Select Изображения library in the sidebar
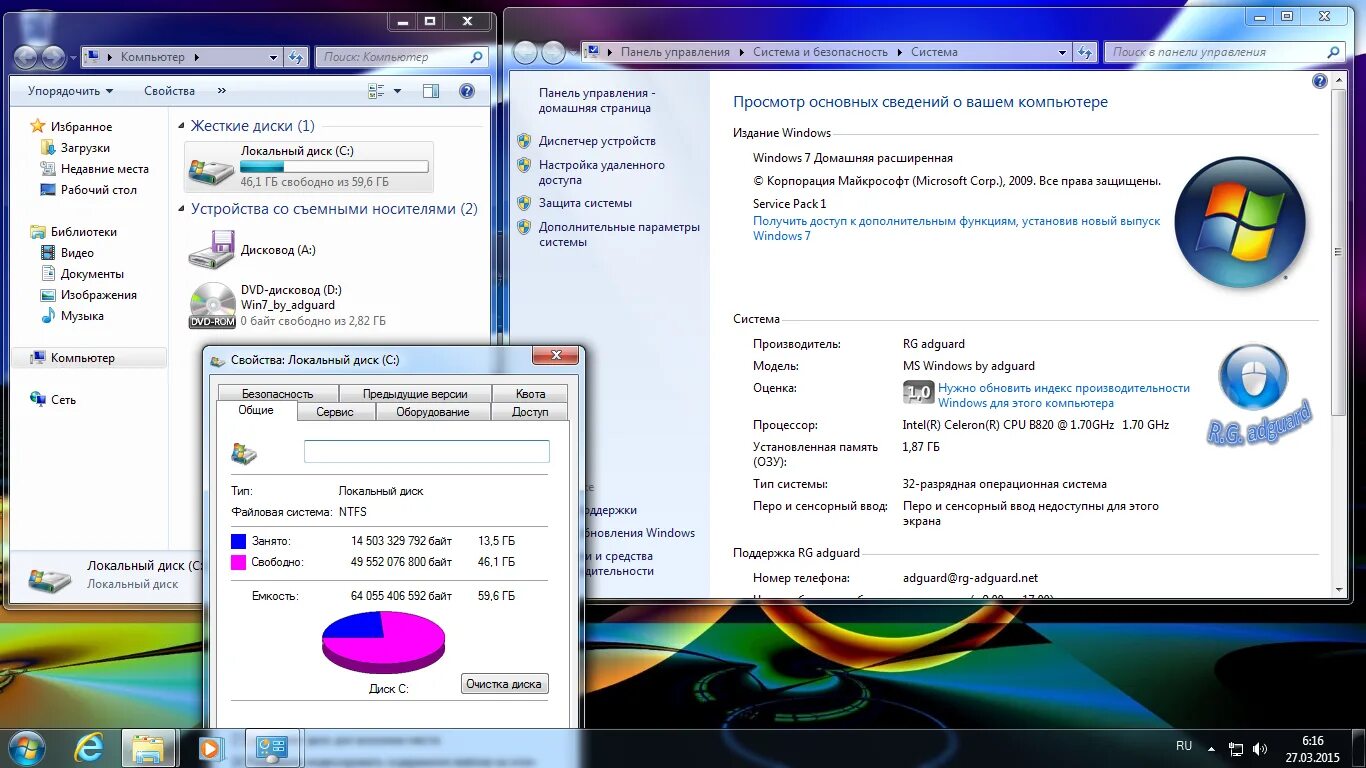Screen dimensions: 1366x768 (98, 295)
